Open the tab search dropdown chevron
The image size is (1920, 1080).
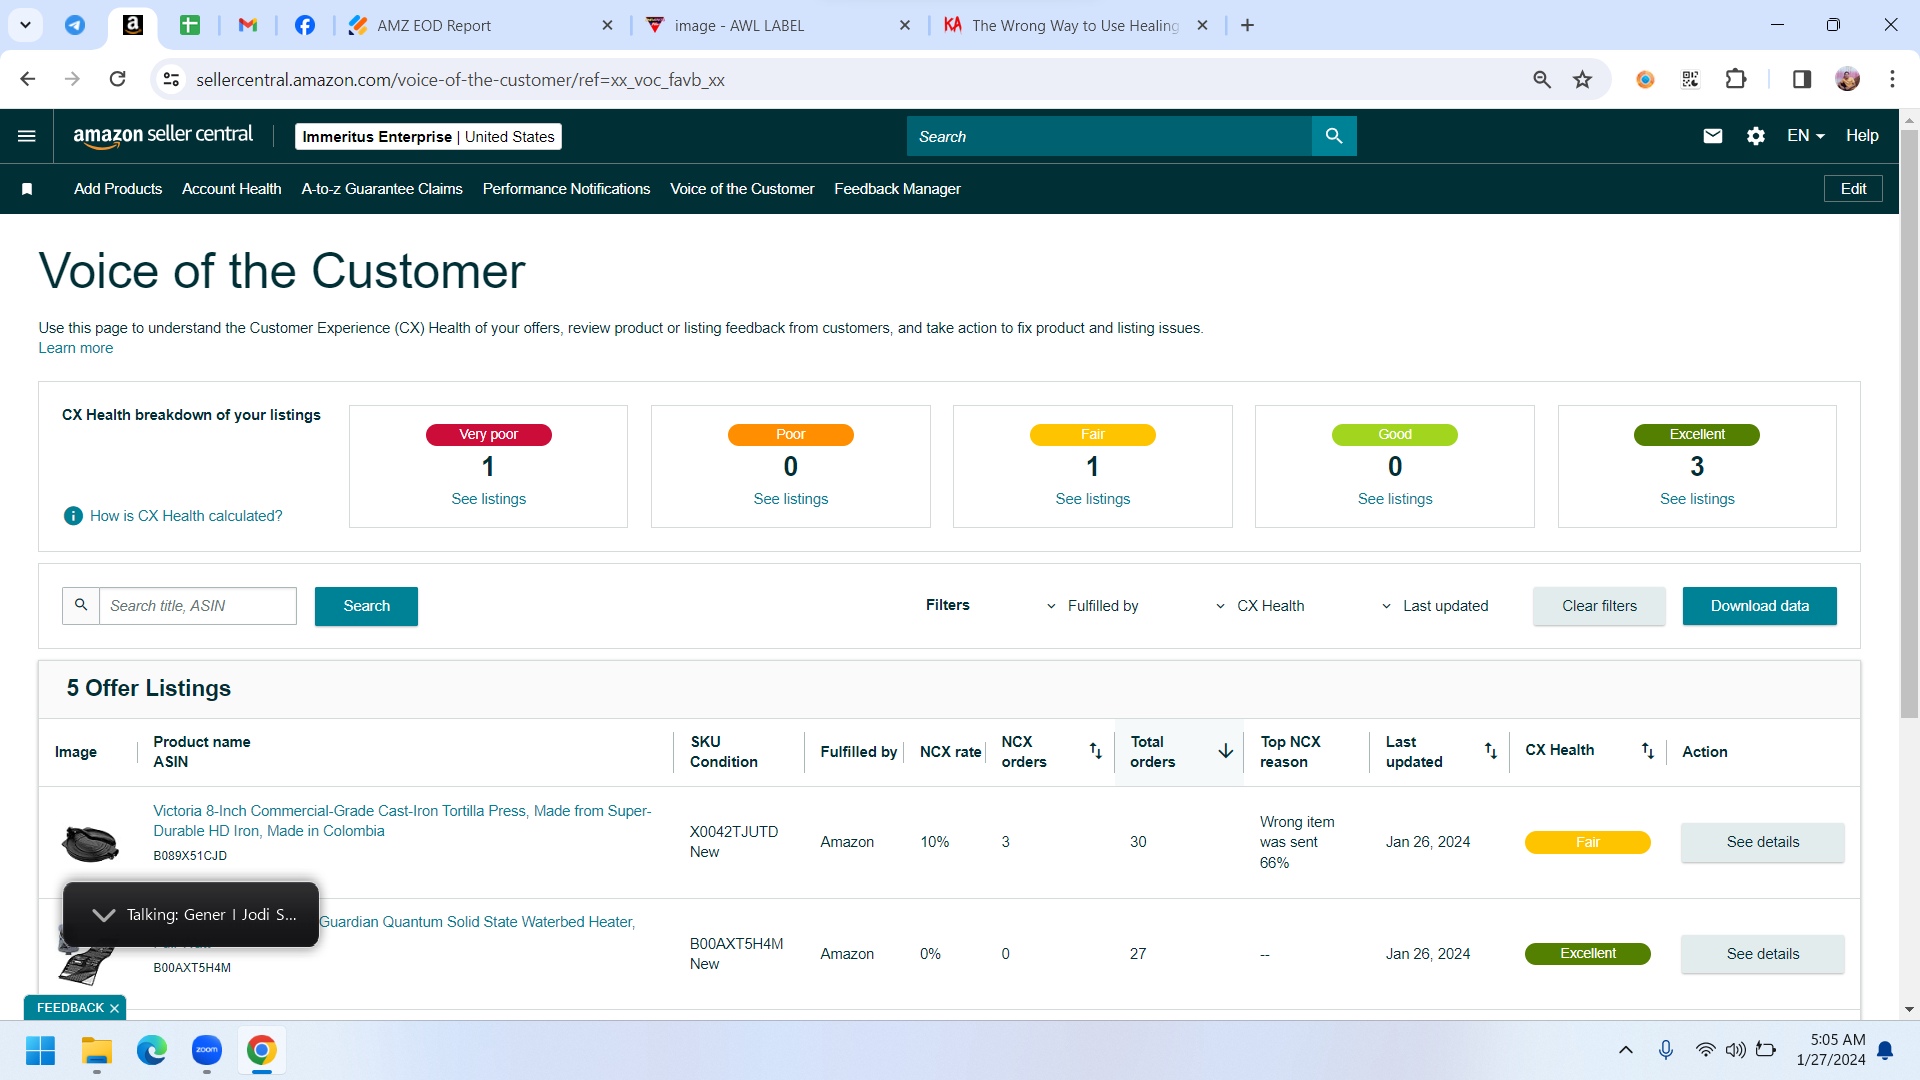click(x=25, y=25)
